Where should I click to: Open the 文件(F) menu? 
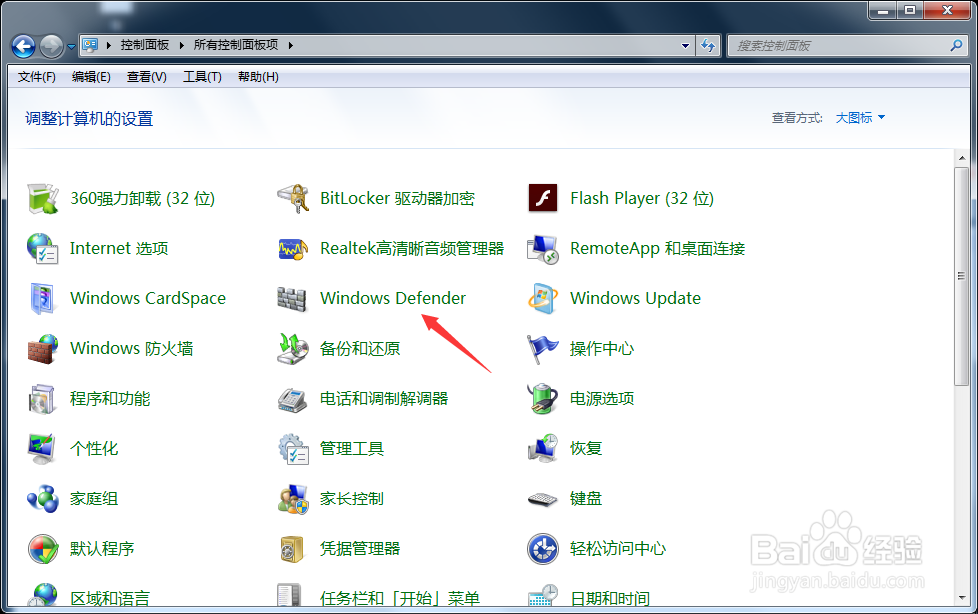[x=37, y=77]
